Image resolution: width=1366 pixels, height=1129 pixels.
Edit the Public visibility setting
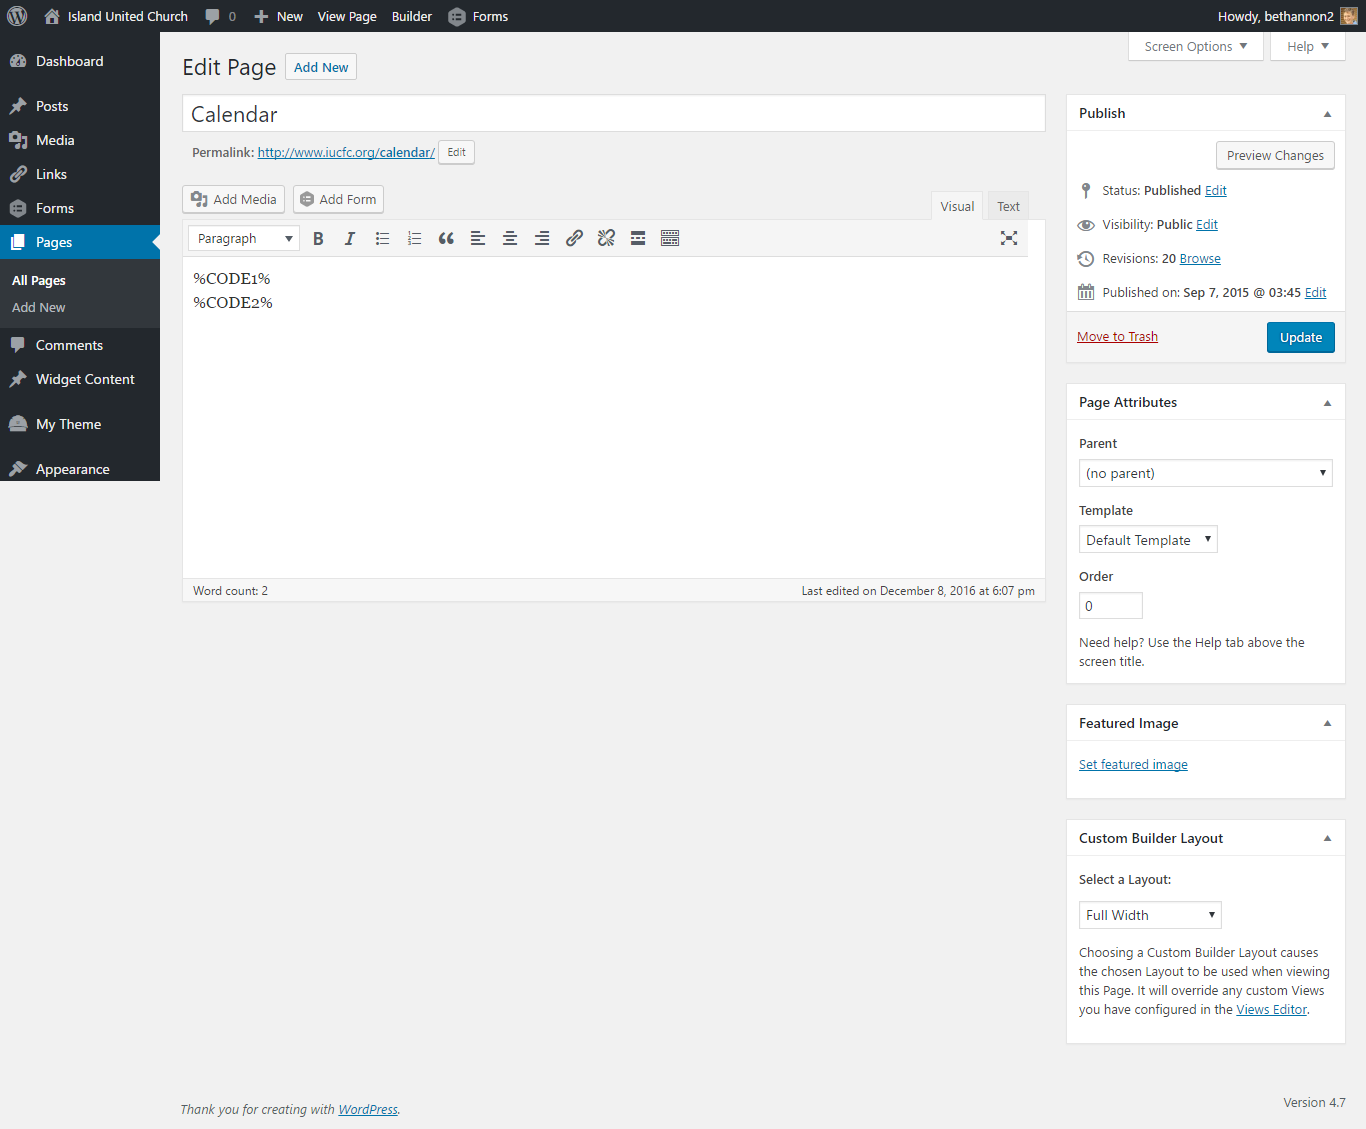[1207, 224]
